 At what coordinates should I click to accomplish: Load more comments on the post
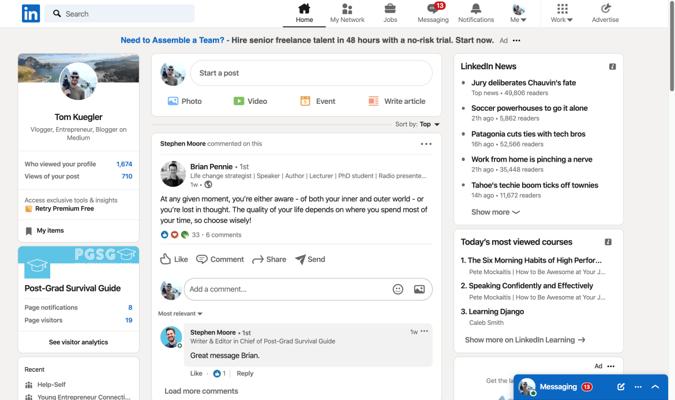point(201,391)
